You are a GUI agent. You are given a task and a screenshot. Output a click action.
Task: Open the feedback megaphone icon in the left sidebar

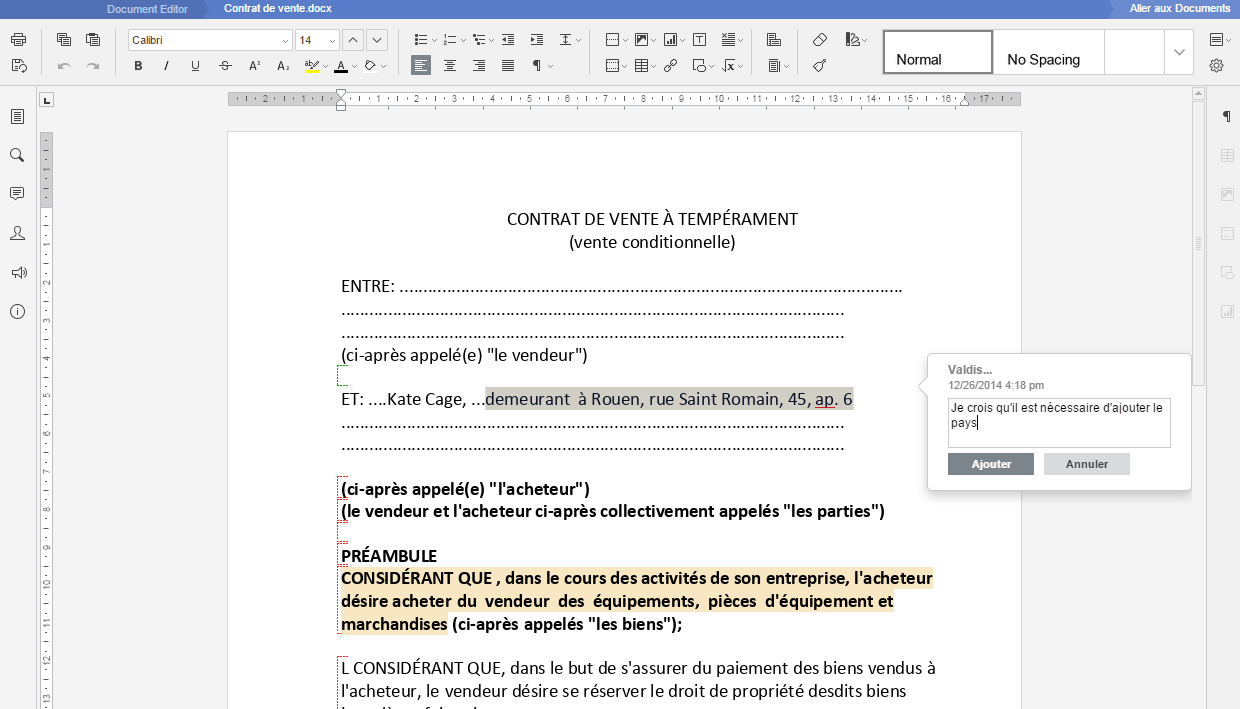point(17,272)
